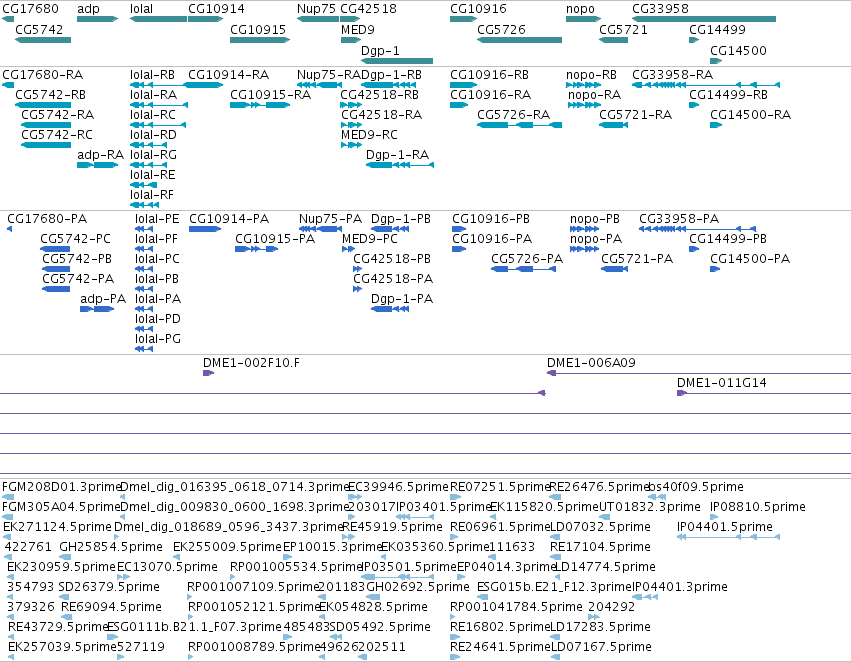Click the bs40f09.5prime EST label
The height and width of the screenshot is (662, 851).
pyautogui.click(x=696, y=487)
